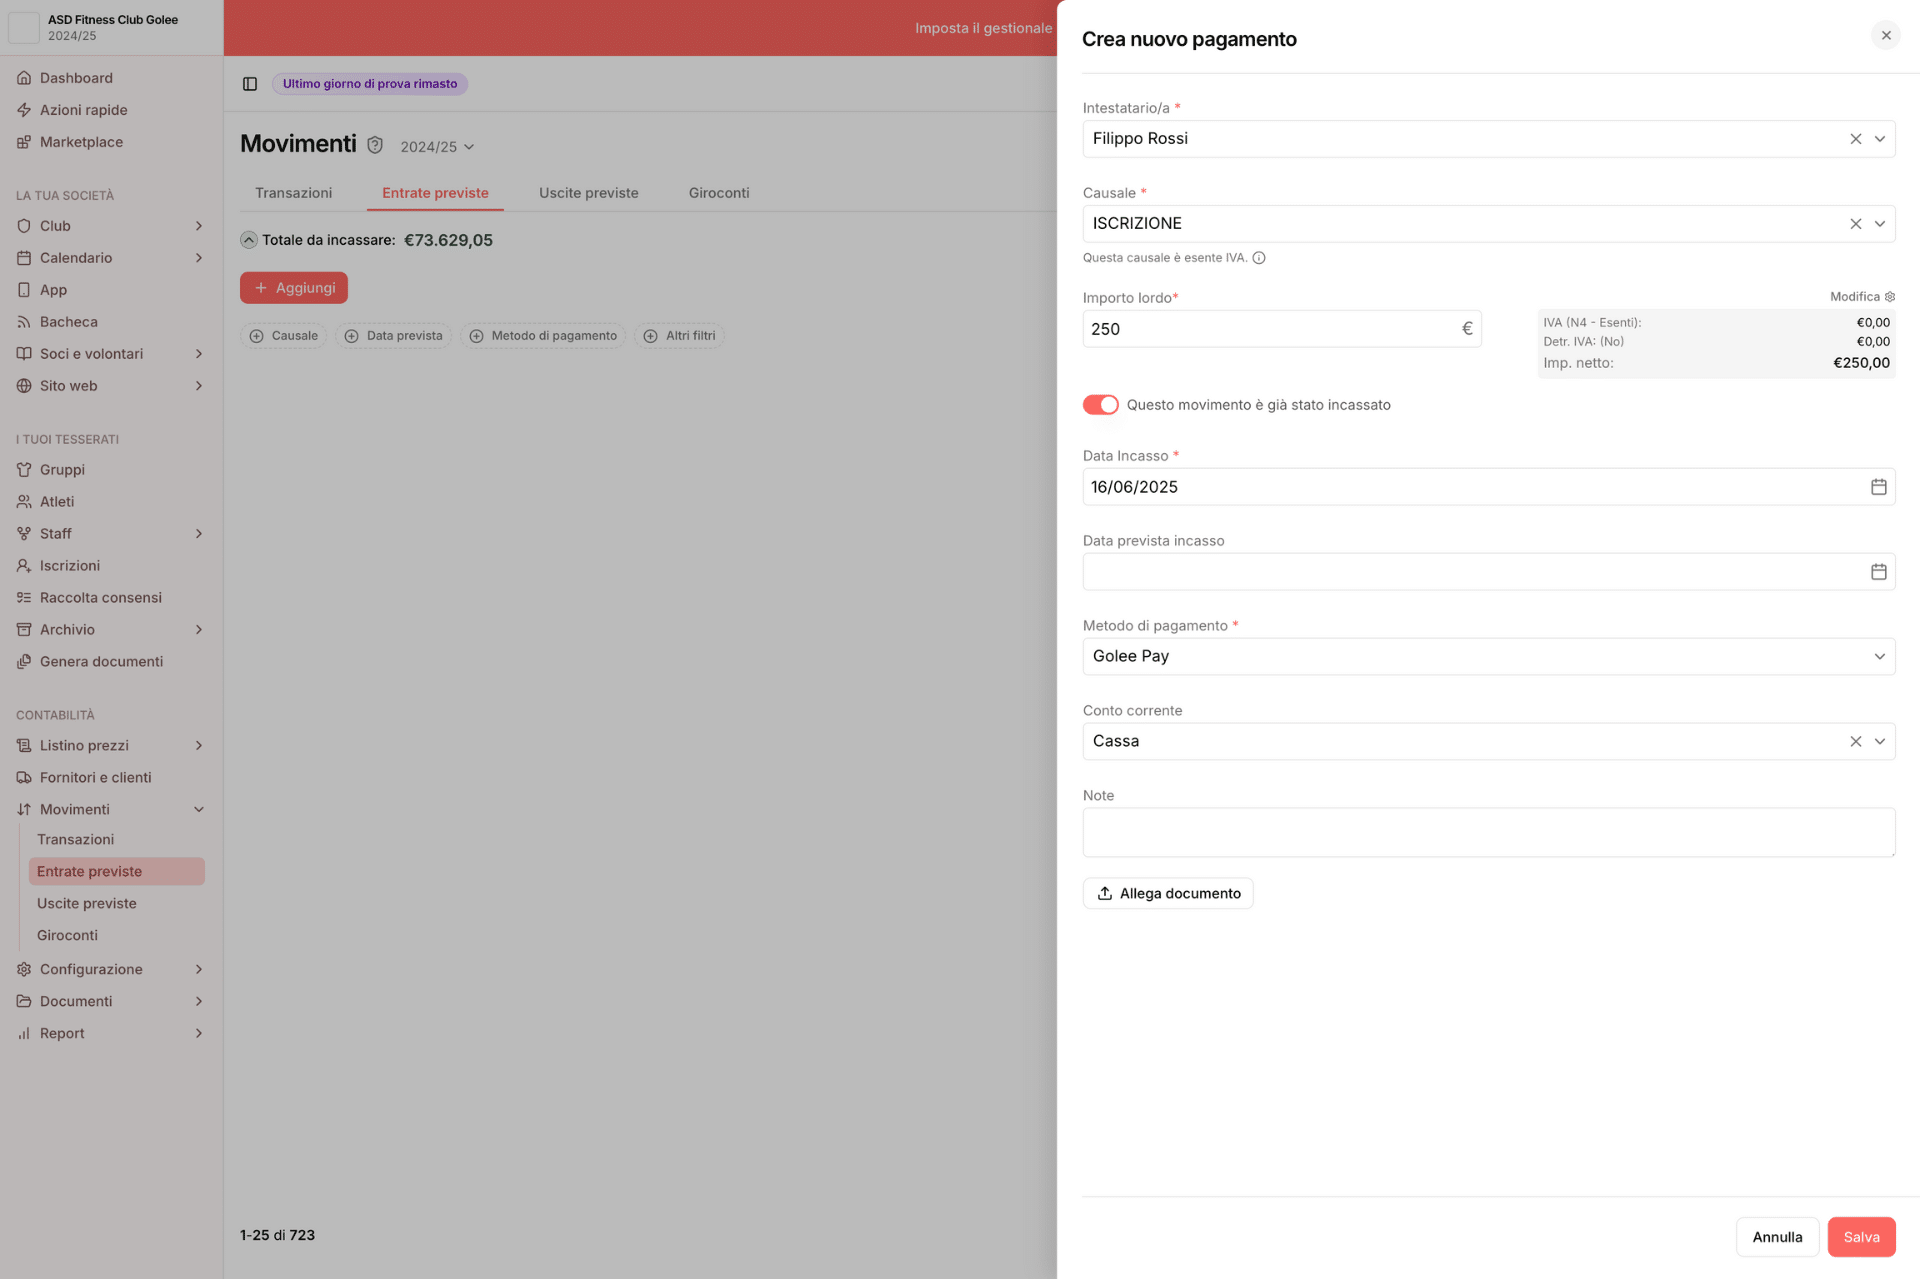Collapse the Totale da incassare chevron
The height and width of the screenshot is (1280, 1920).
click(x=249, y=240)
